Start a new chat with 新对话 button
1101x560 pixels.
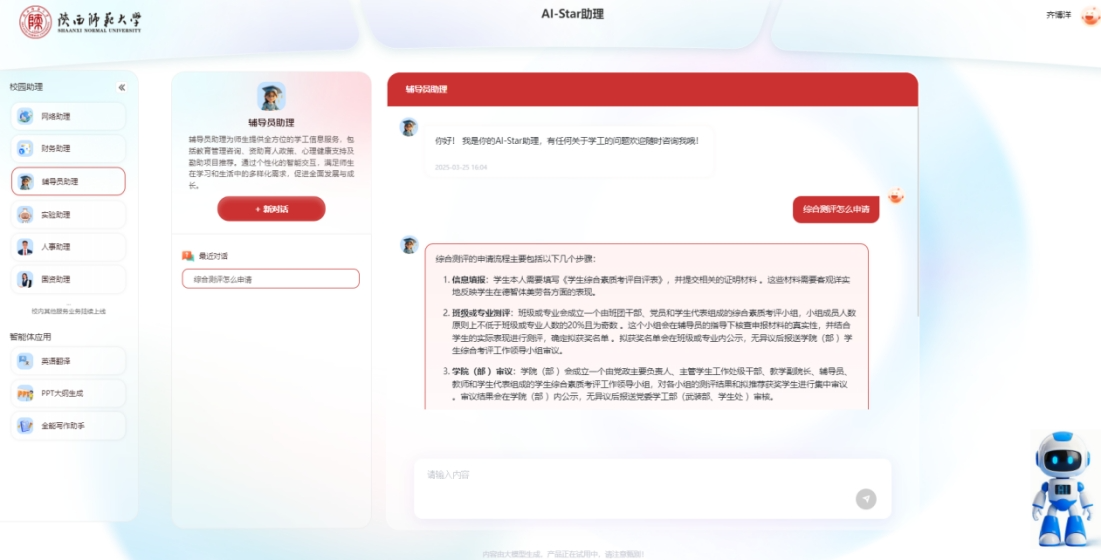pyautogui.click(x=271, y=209)
